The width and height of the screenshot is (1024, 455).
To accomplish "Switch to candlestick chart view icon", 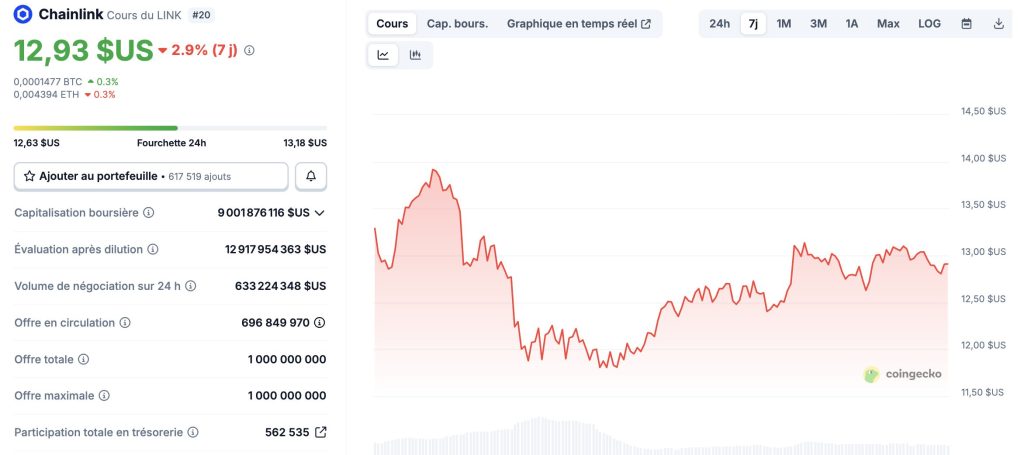I will (x=415, y=55).
